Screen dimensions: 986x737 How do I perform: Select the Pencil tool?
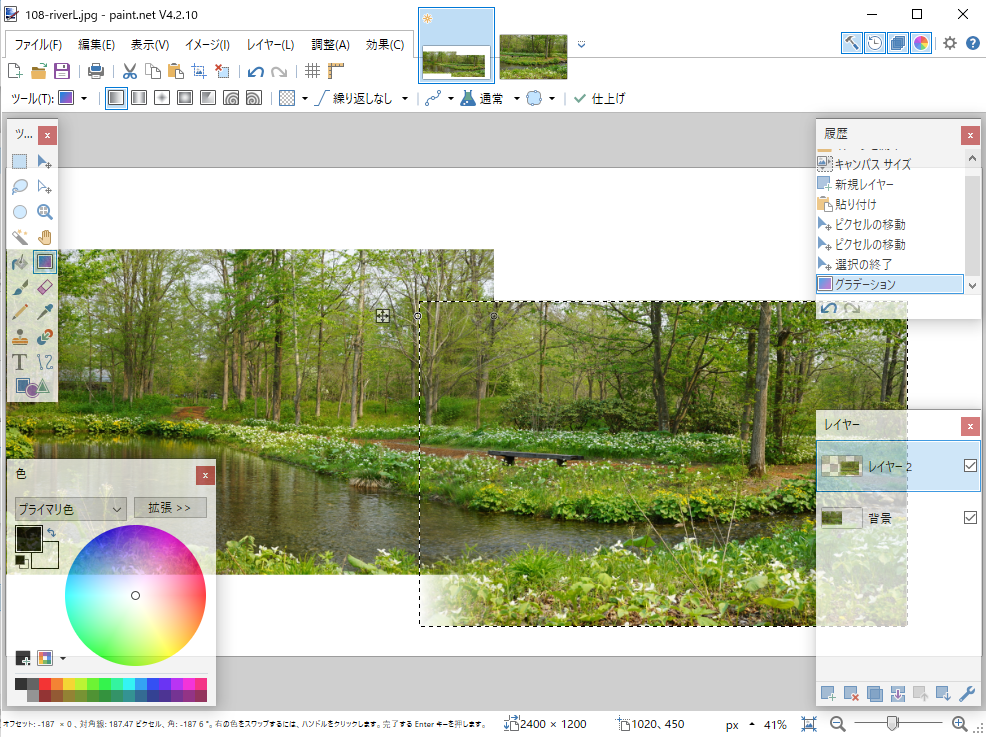click(20, 312)
